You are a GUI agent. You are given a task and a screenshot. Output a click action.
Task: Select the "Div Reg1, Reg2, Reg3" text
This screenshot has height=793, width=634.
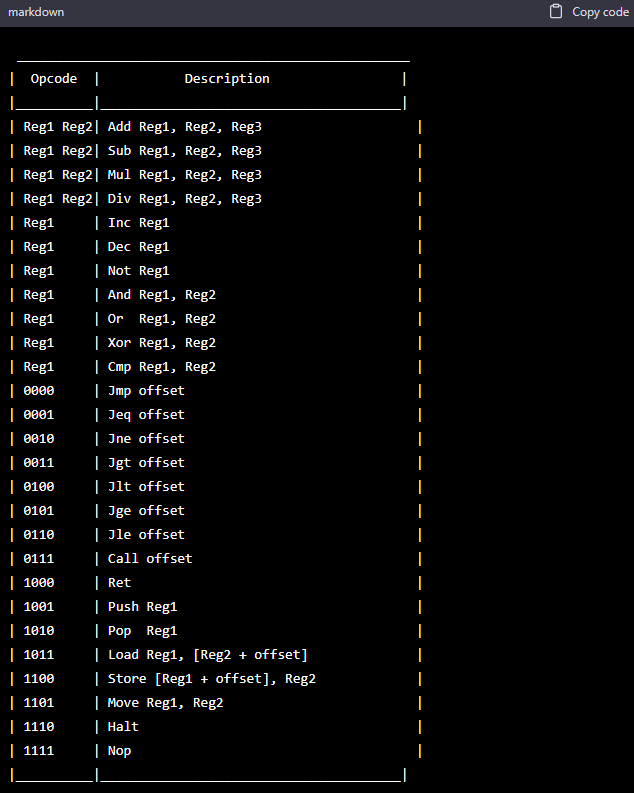(185, 199)
